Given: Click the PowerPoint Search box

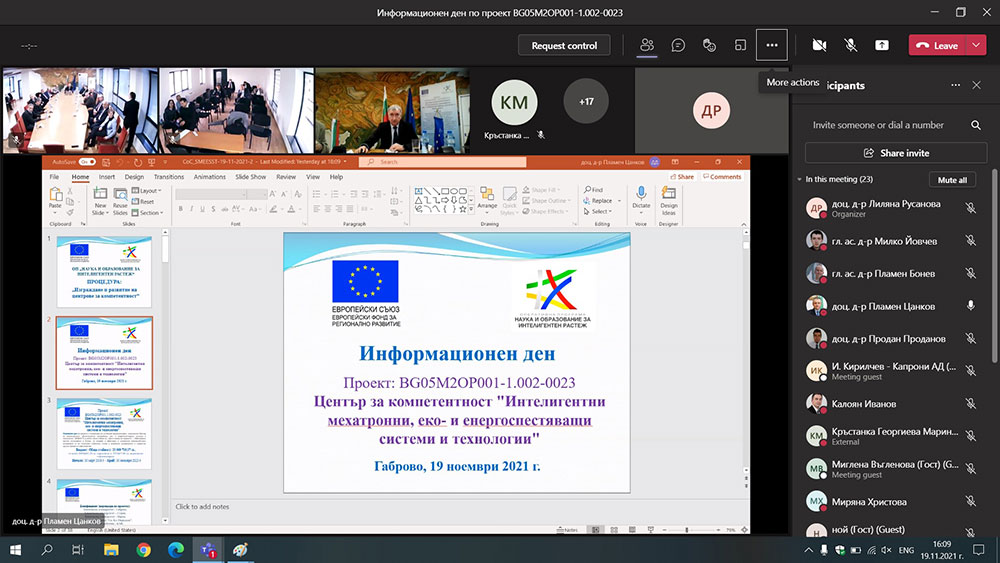Looking at the screenshot, I should tap(443, 162).
